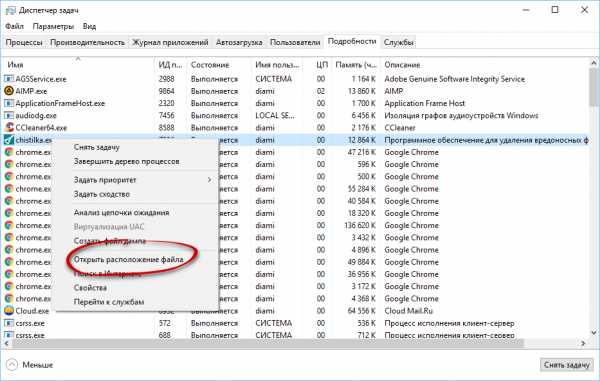The width and height of the screenshot is (600, 381).
Task: Expand the Задать приоритет submenu
Action: (x=209, y=179)
